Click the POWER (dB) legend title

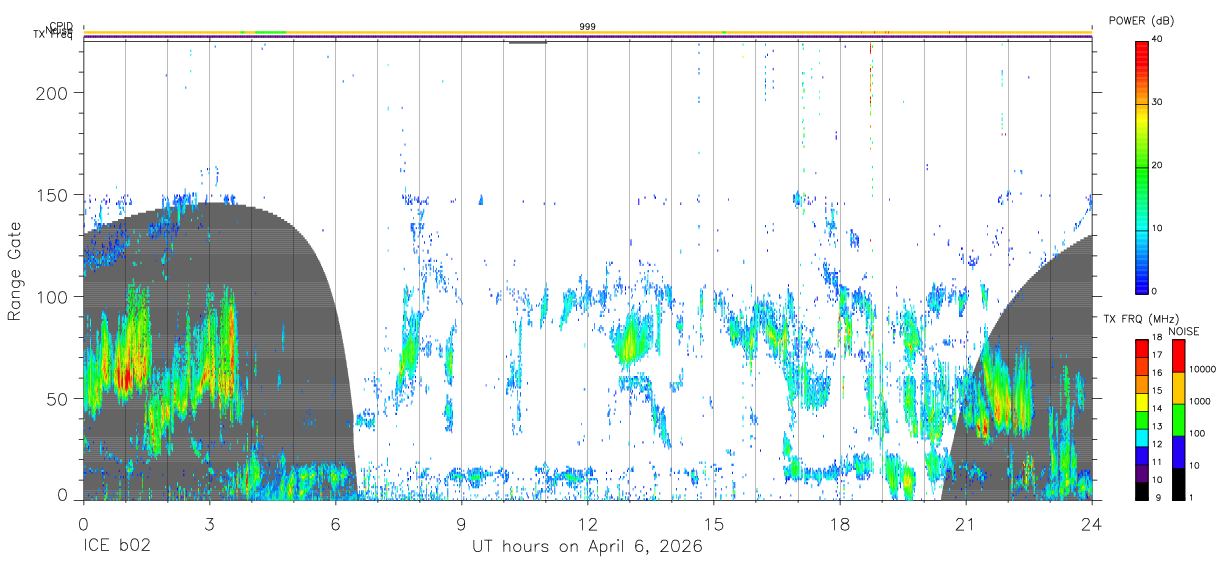tap(1141, 21)
